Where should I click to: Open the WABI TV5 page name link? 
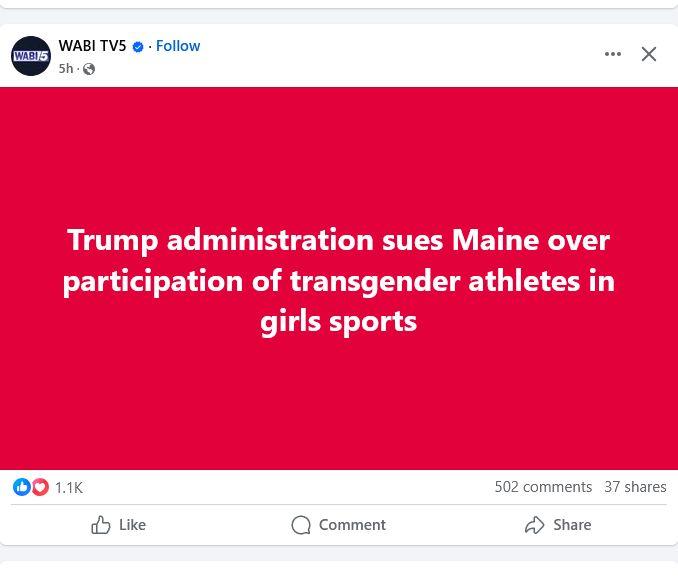pos(92,46)
